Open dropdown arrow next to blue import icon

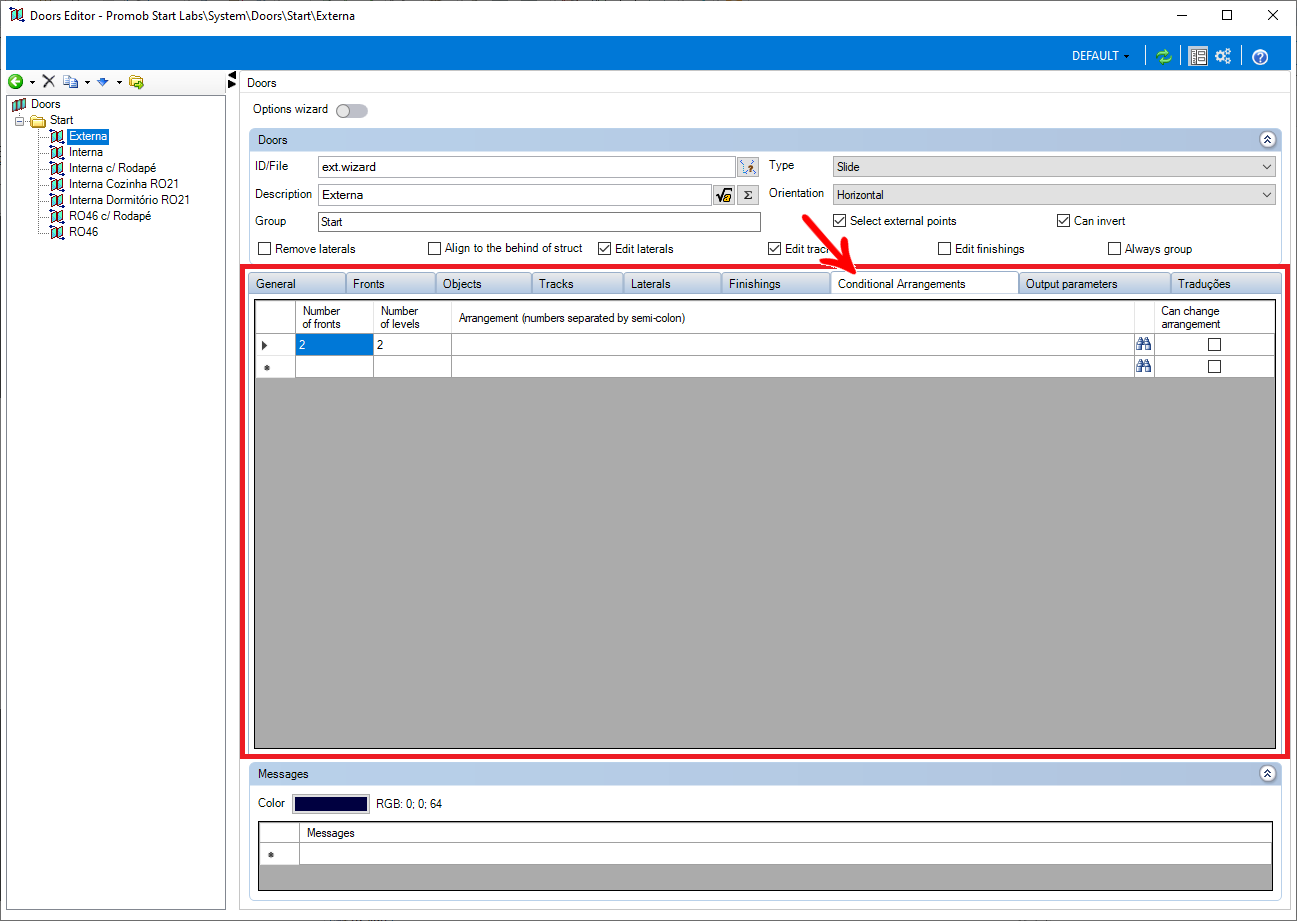[119, 83]
